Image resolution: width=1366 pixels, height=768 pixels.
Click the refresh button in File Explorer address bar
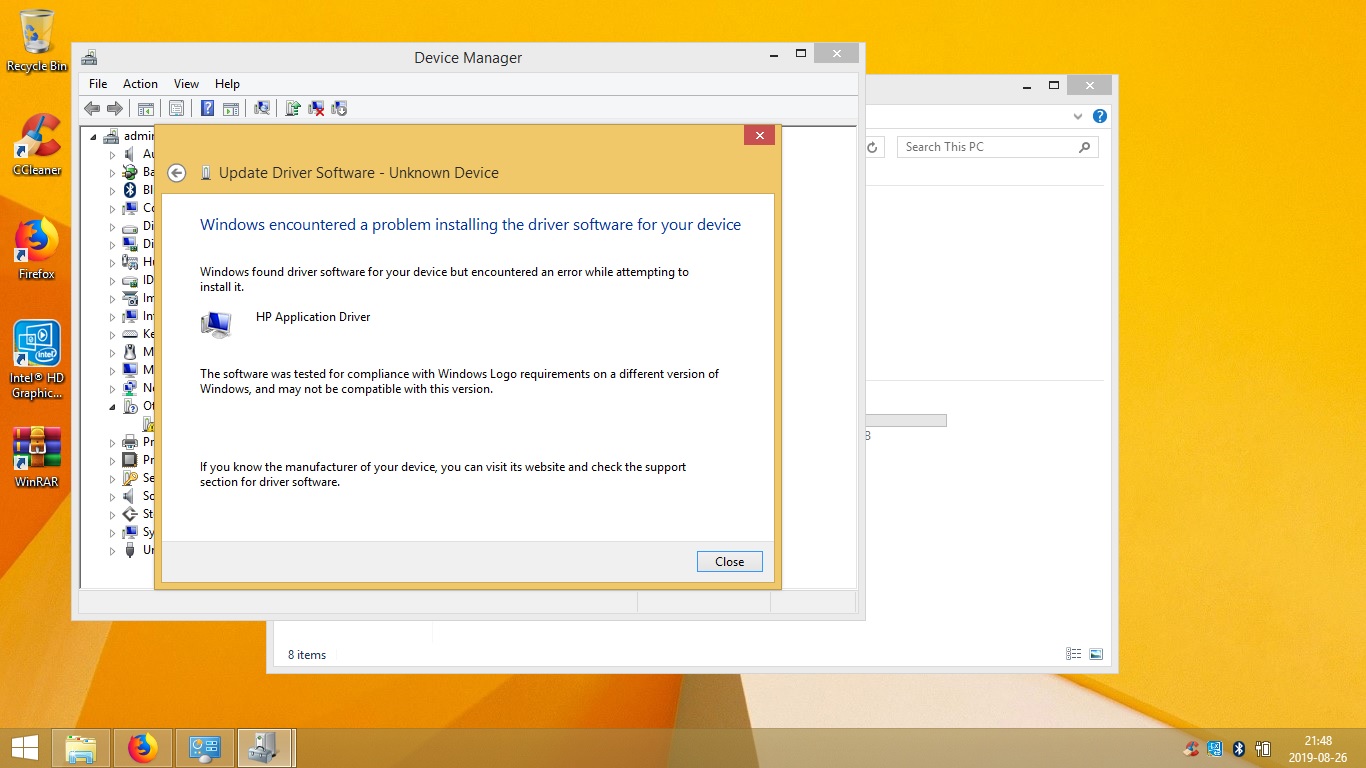872,147
